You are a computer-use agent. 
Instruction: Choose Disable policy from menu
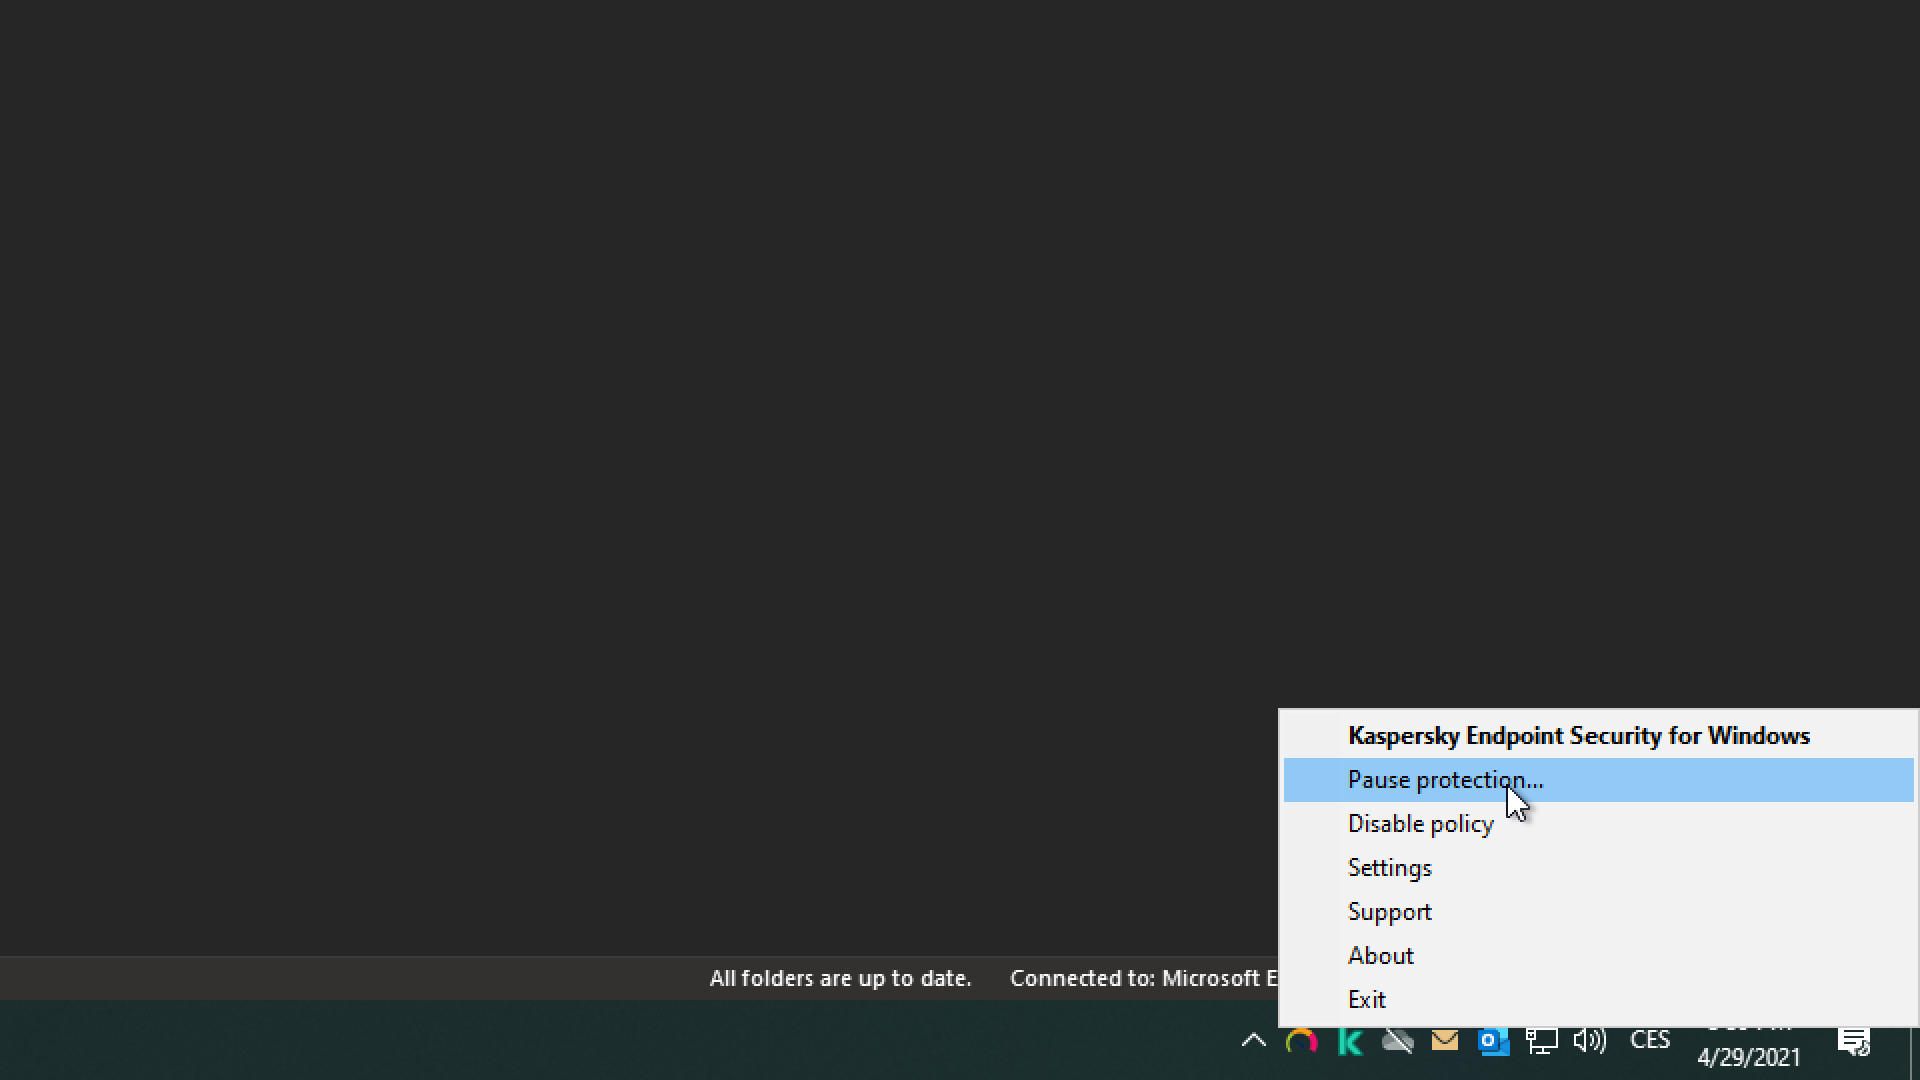point(1420,824)
